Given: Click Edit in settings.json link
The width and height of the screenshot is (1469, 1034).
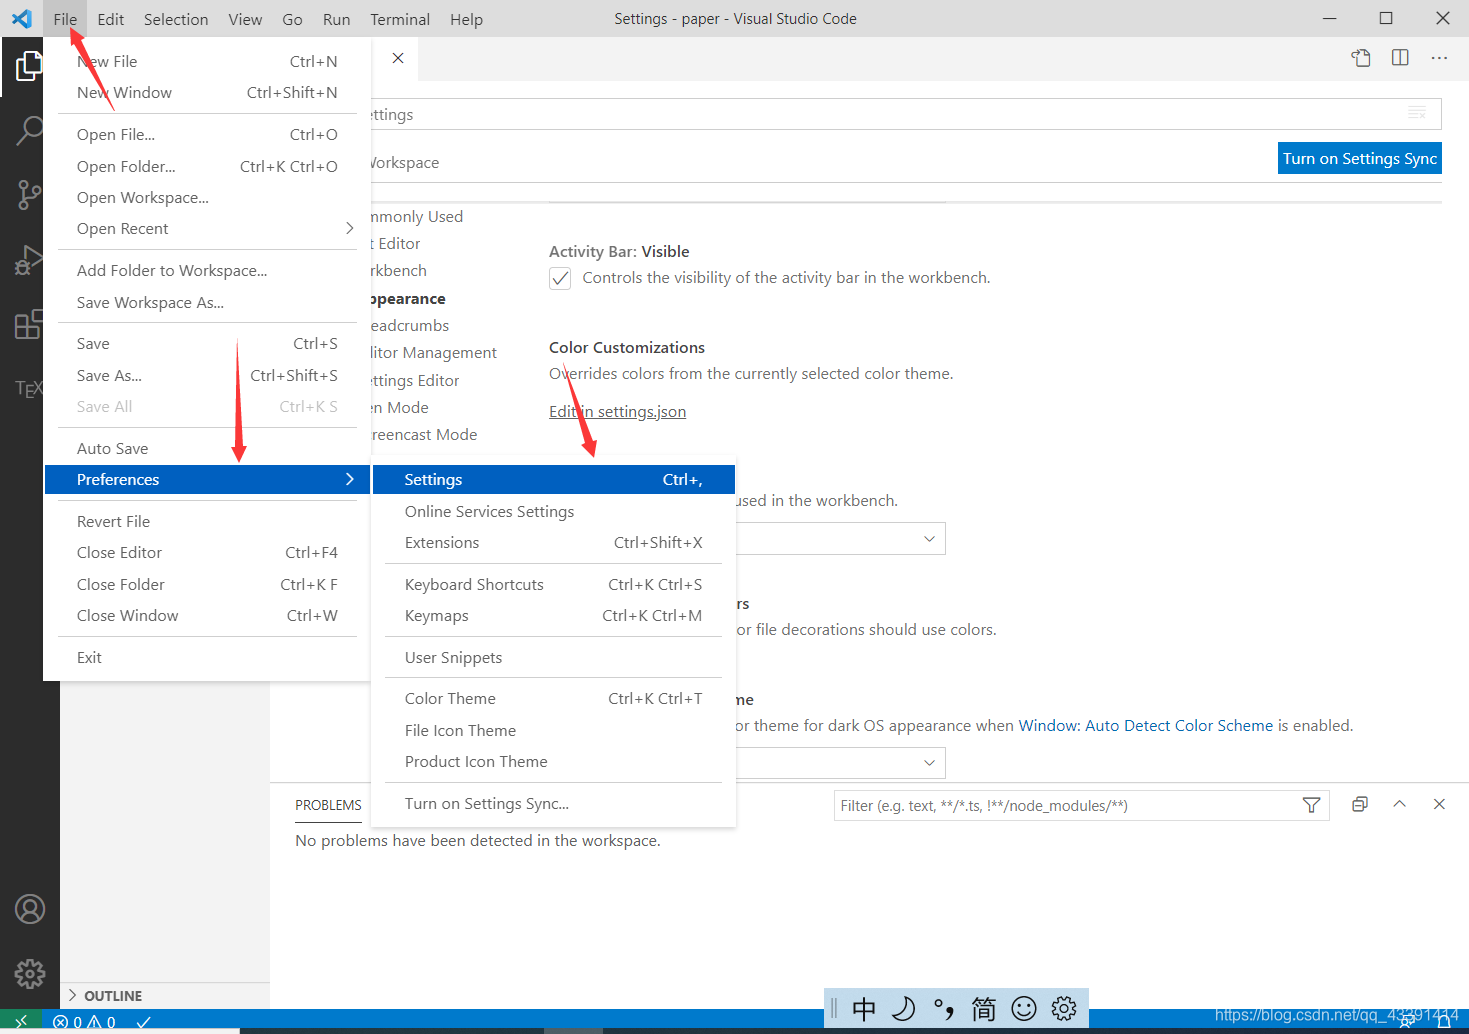Looking at the screenshot, I should coord(617,411).
